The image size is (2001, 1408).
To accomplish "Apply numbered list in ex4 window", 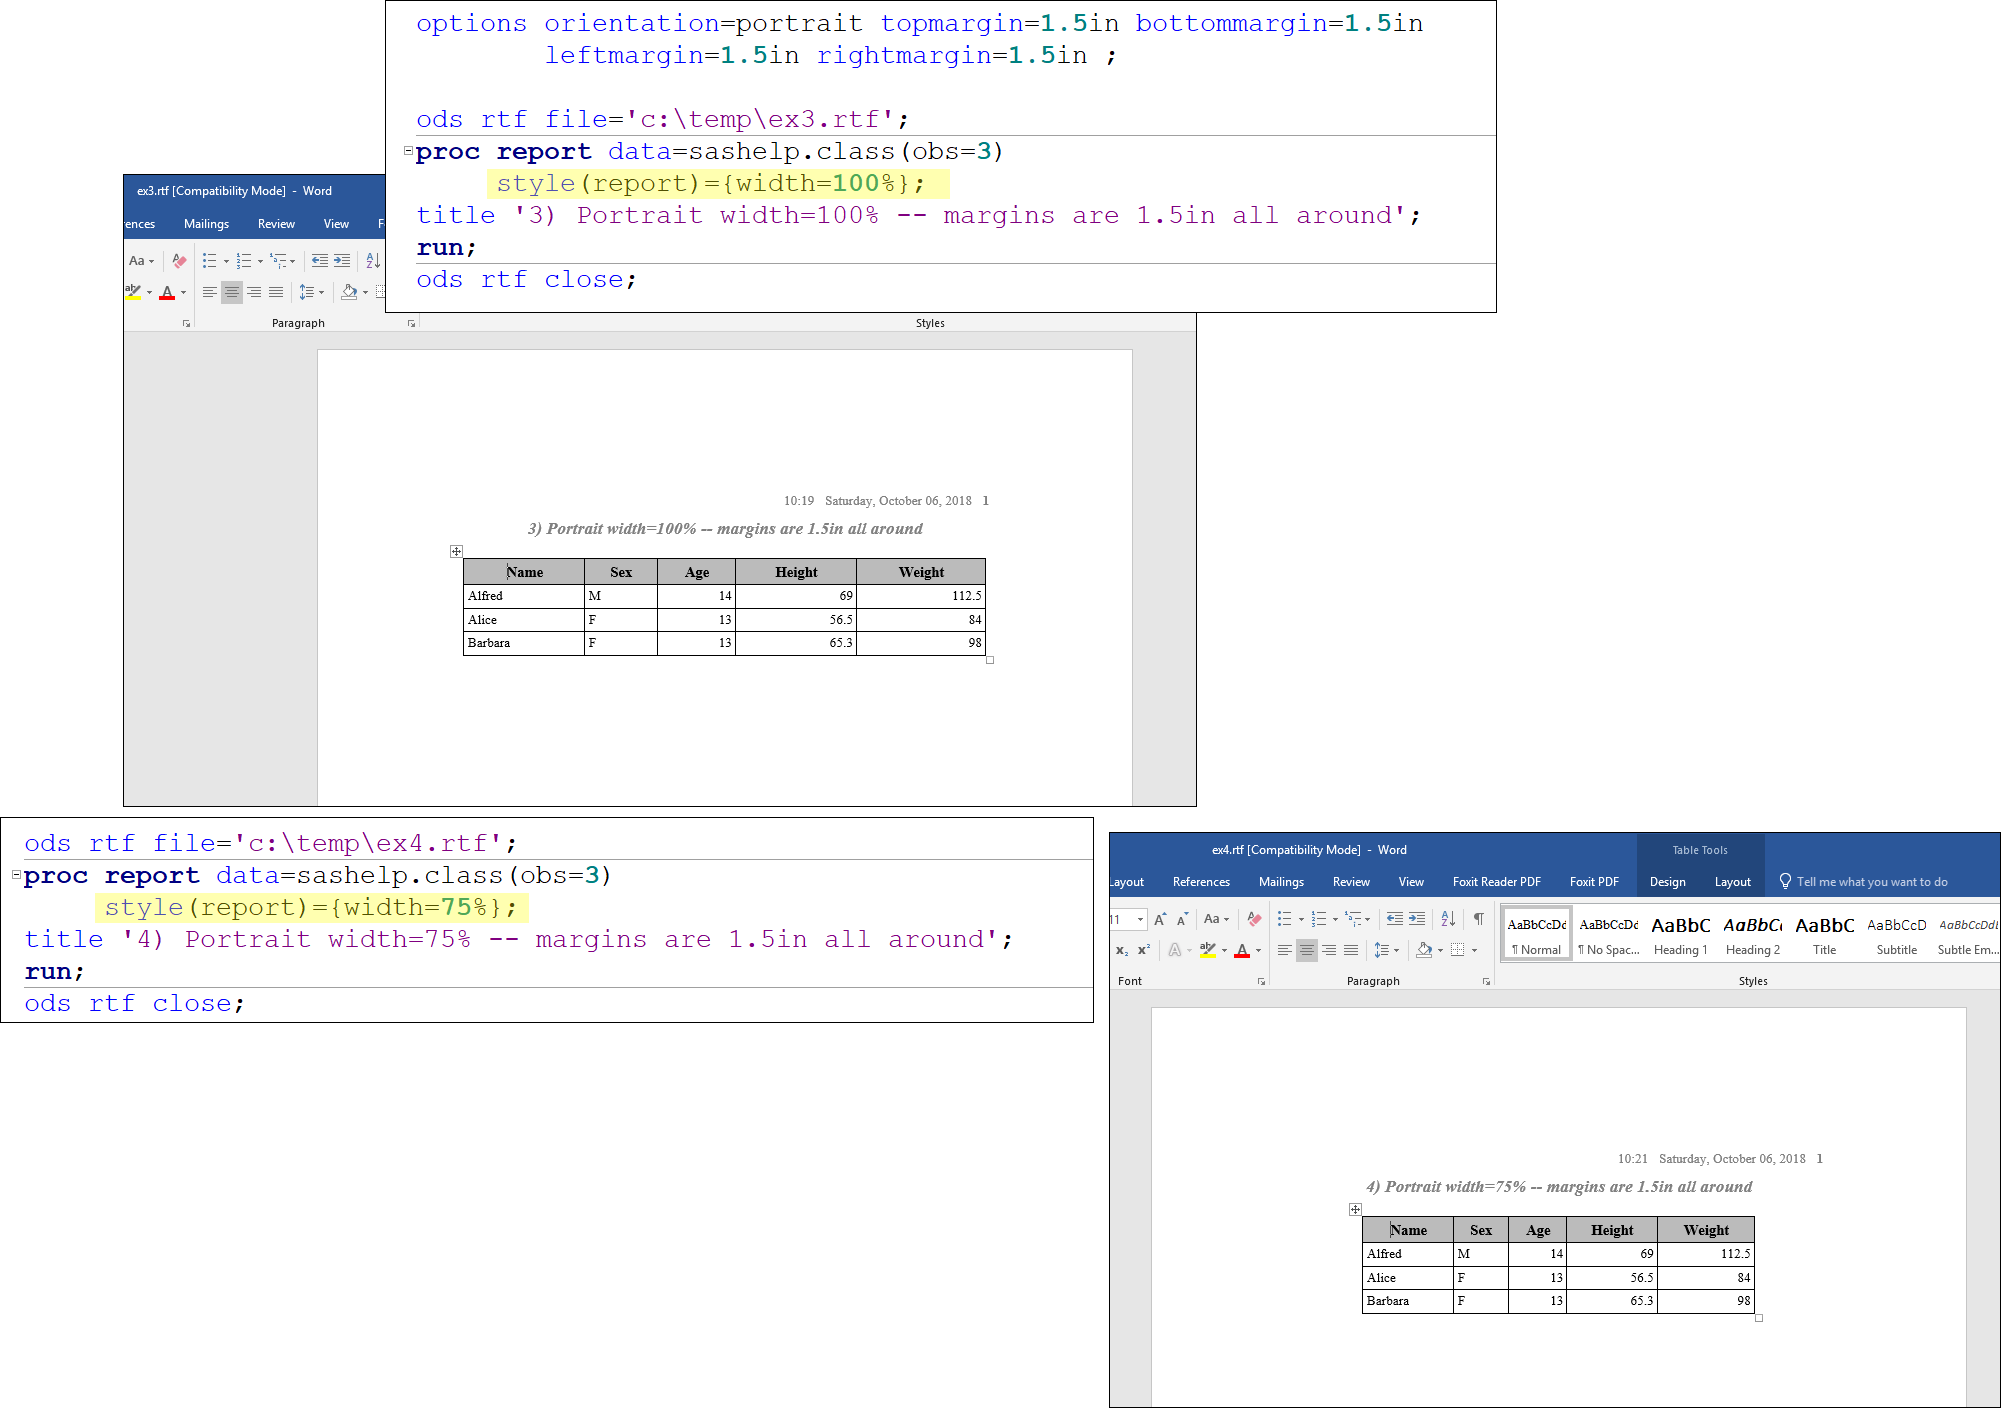I will coord(1319,919).
